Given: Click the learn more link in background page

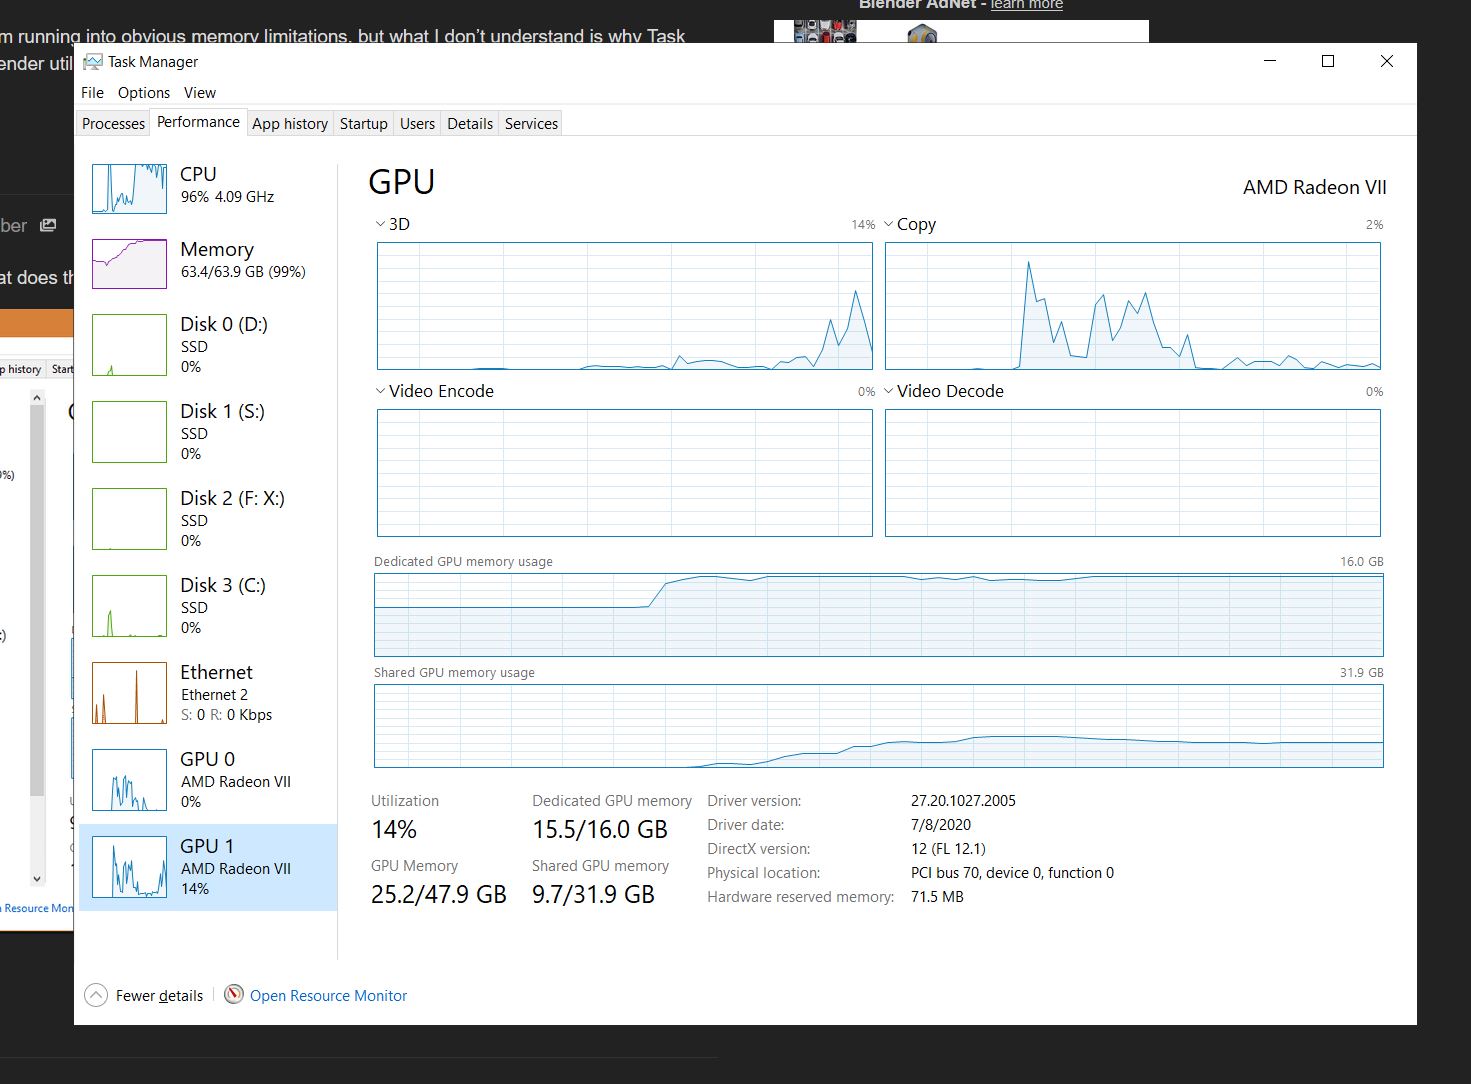Looking at the screenshot, I should [1026, 5].
